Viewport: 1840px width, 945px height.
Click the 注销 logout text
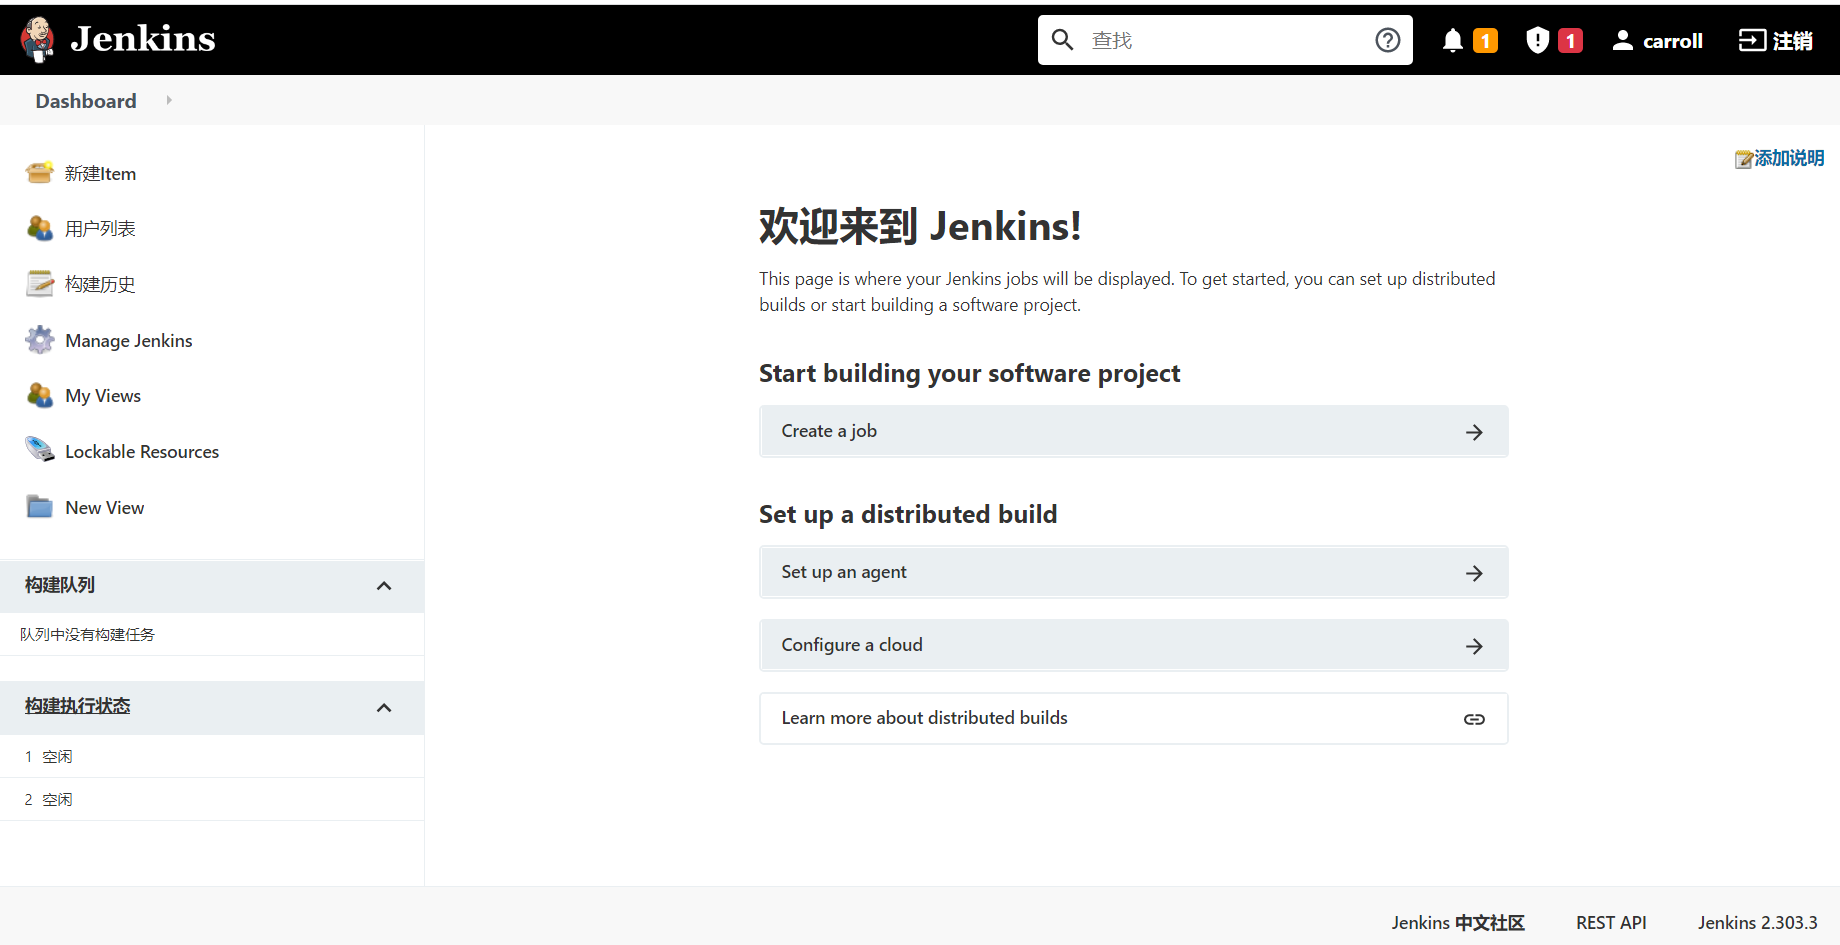pyautogui.click(x=1793, y=41)
